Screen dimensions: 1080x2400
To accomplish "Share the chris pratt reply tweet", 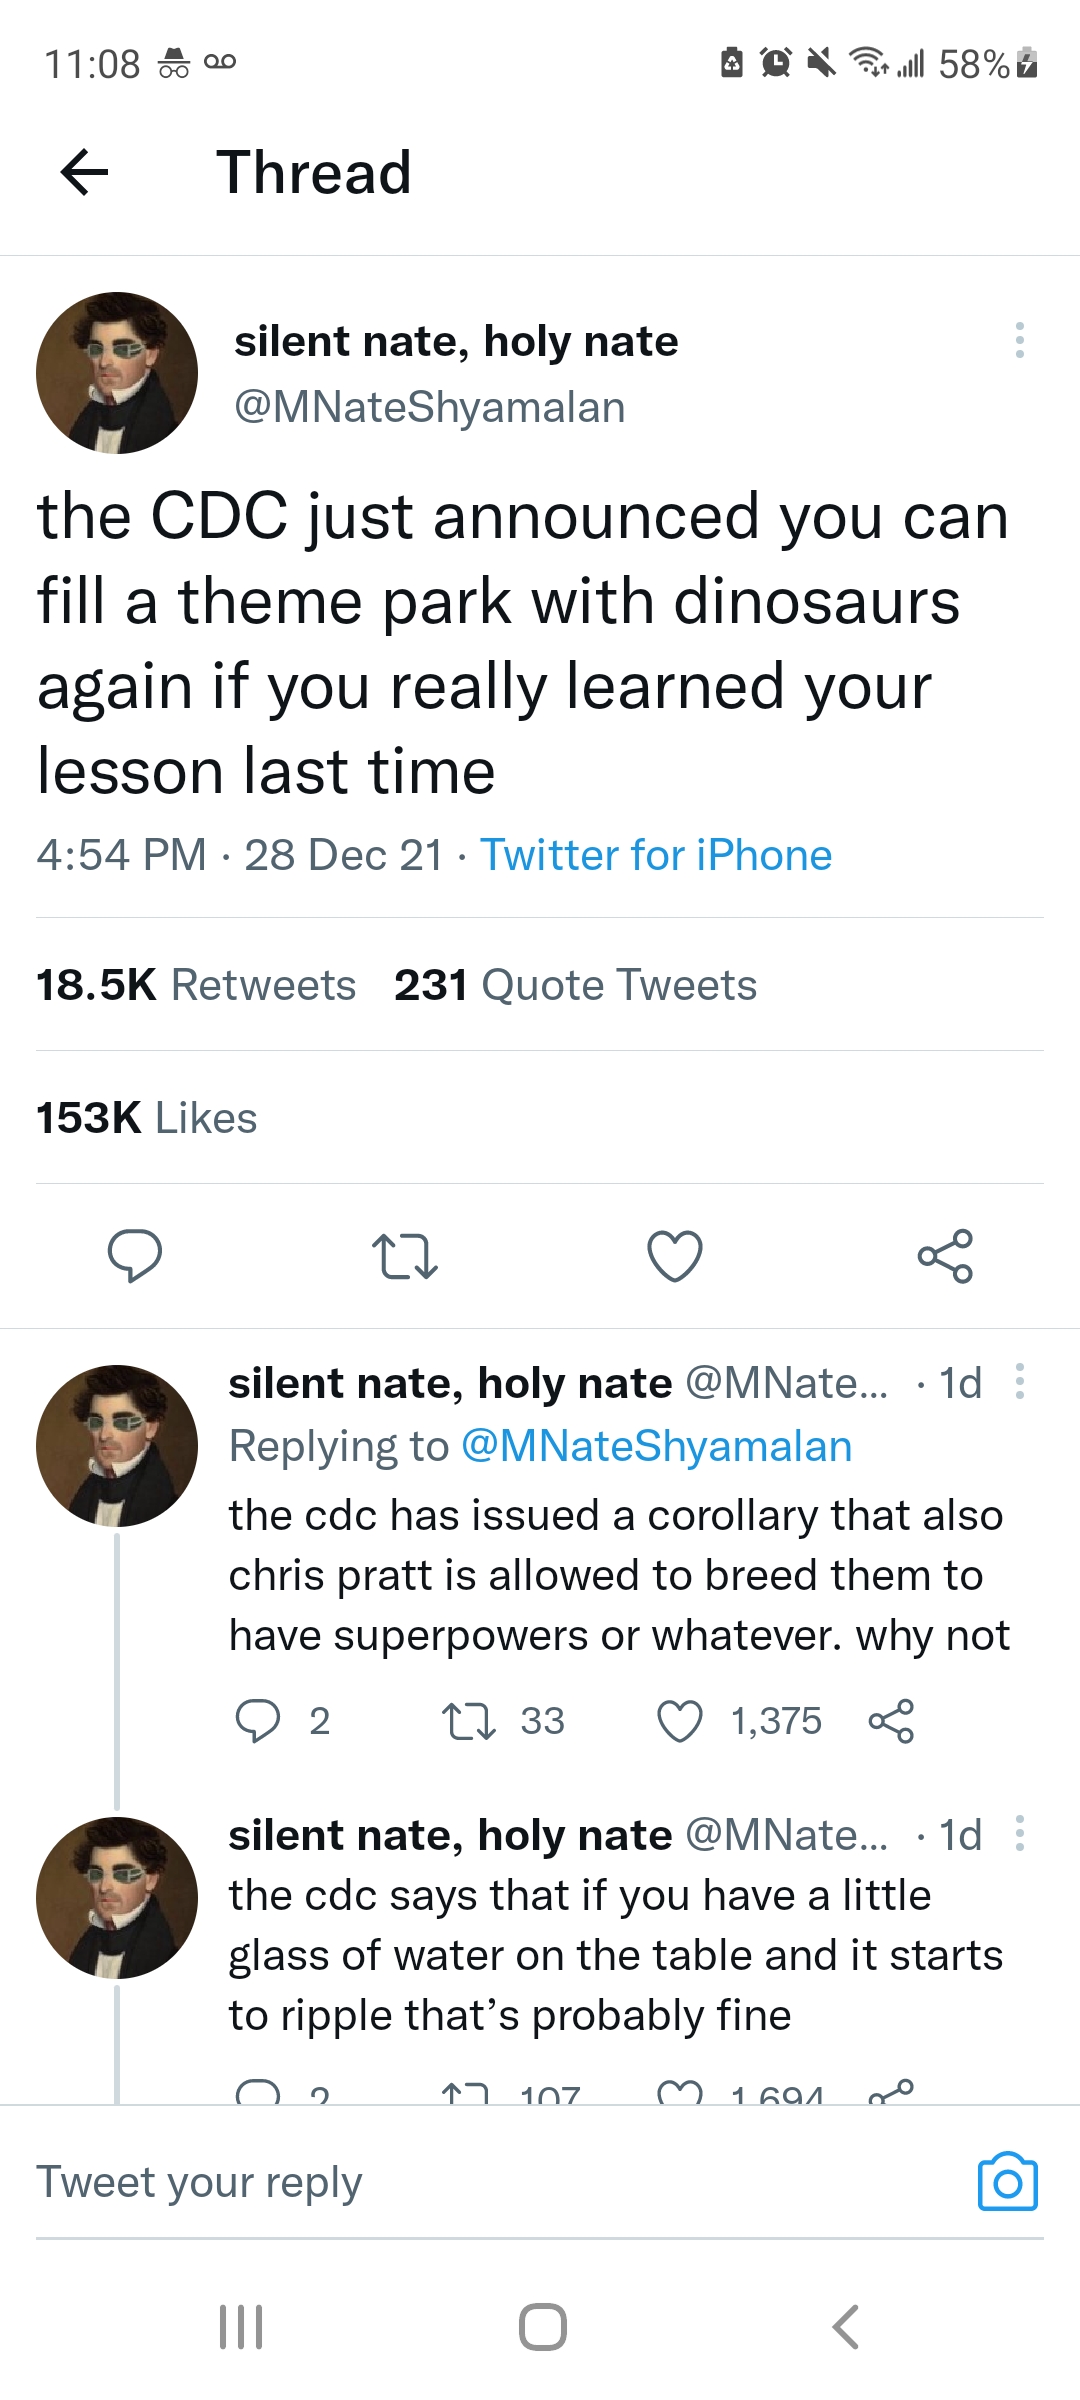I will point(891,1721).
